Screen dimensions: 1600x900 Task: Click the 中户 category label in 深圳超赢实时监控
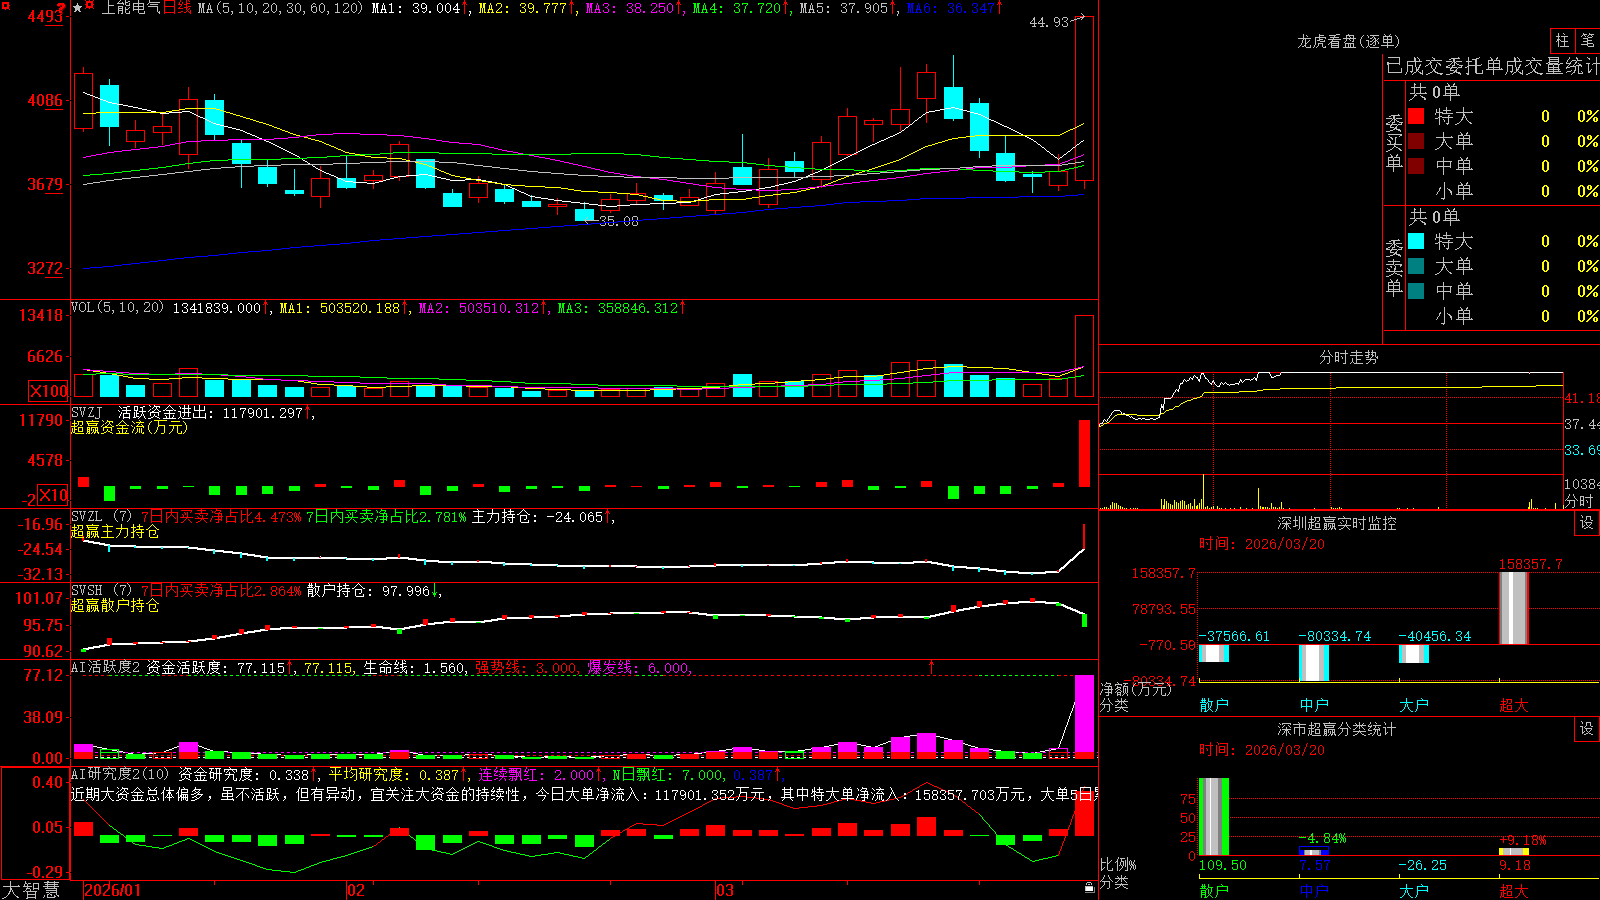[x=1314, y=705]
